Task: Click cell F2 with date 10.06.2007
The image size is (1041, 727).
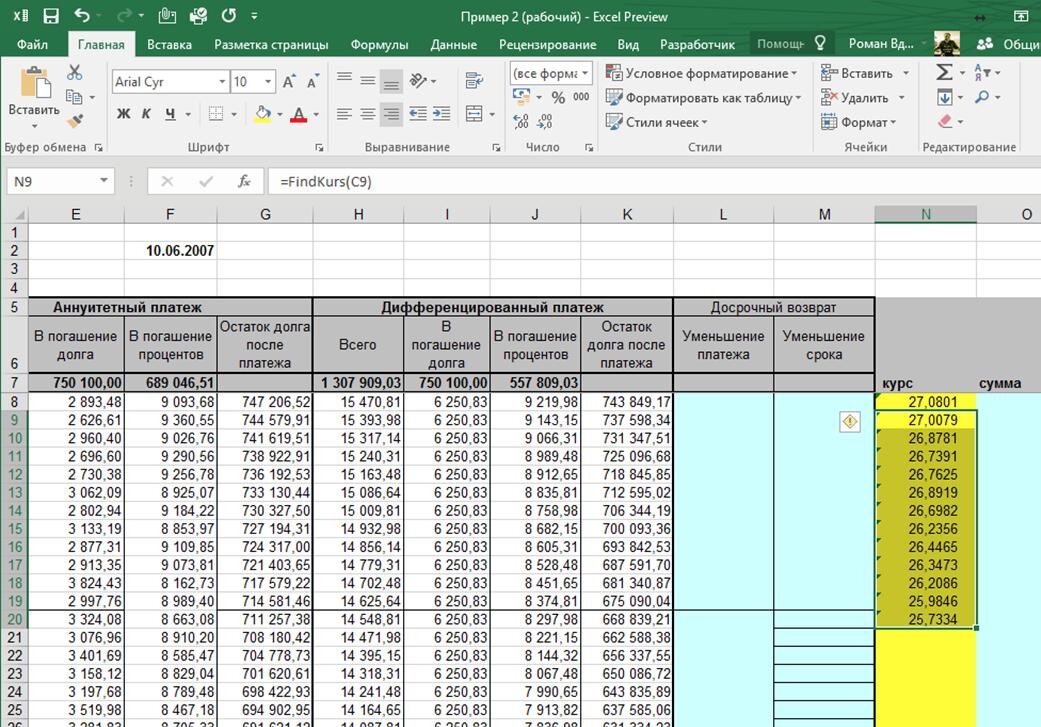Action: (x=171, y=251)
